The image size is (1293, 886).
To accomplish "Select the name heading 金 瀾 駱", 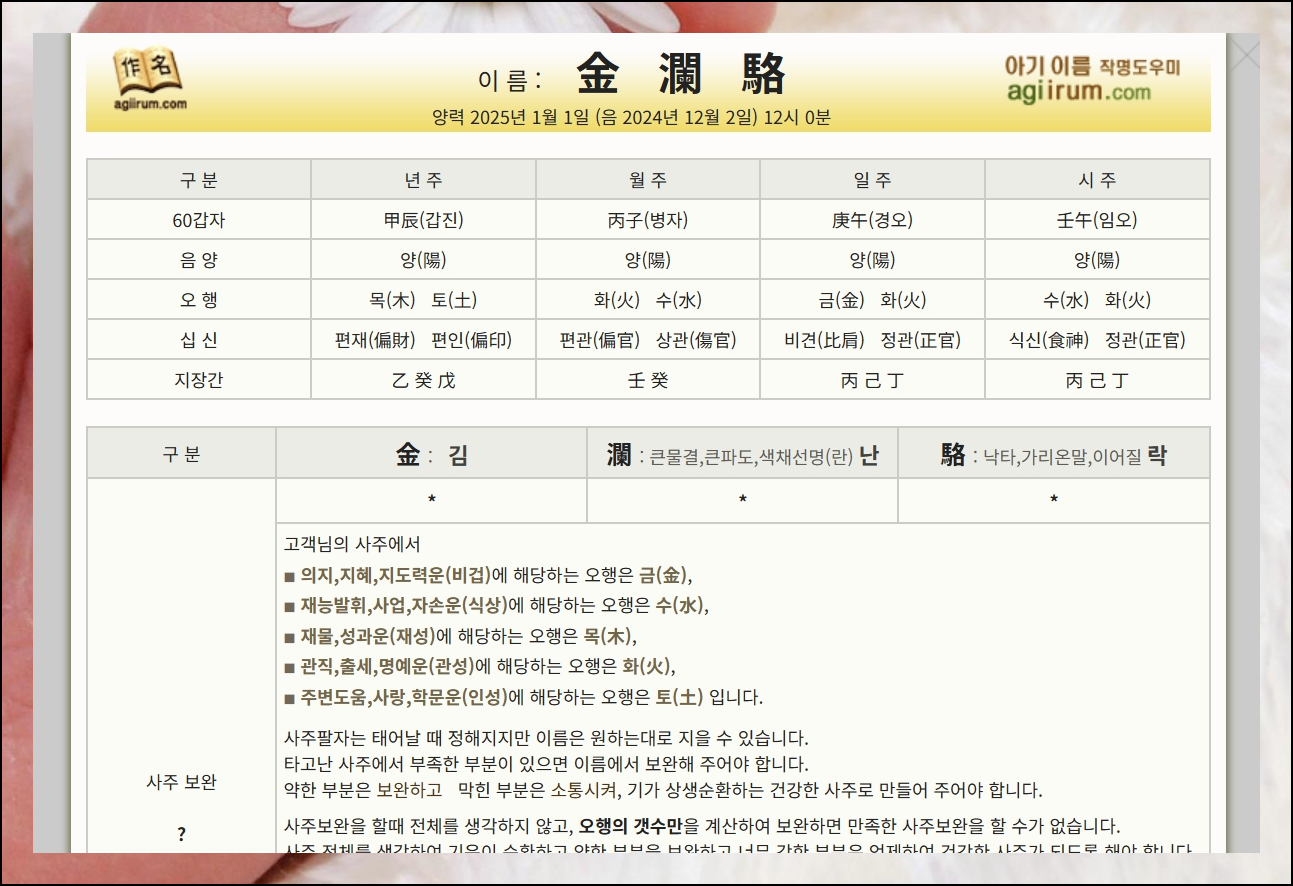I will coord(681,74).
